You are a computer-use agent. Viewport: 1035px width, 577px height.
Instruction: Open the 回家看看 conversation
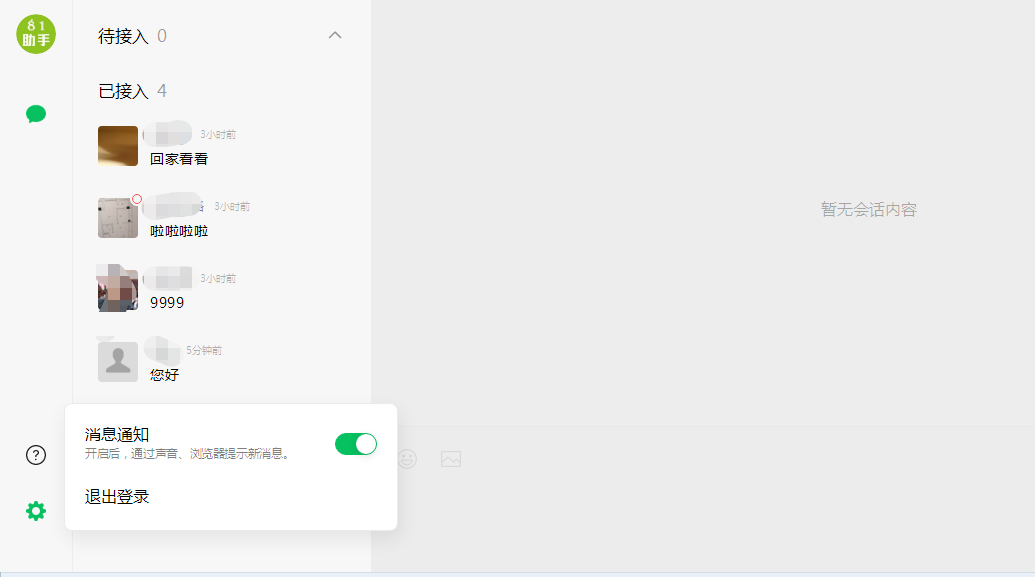(221, 146)
